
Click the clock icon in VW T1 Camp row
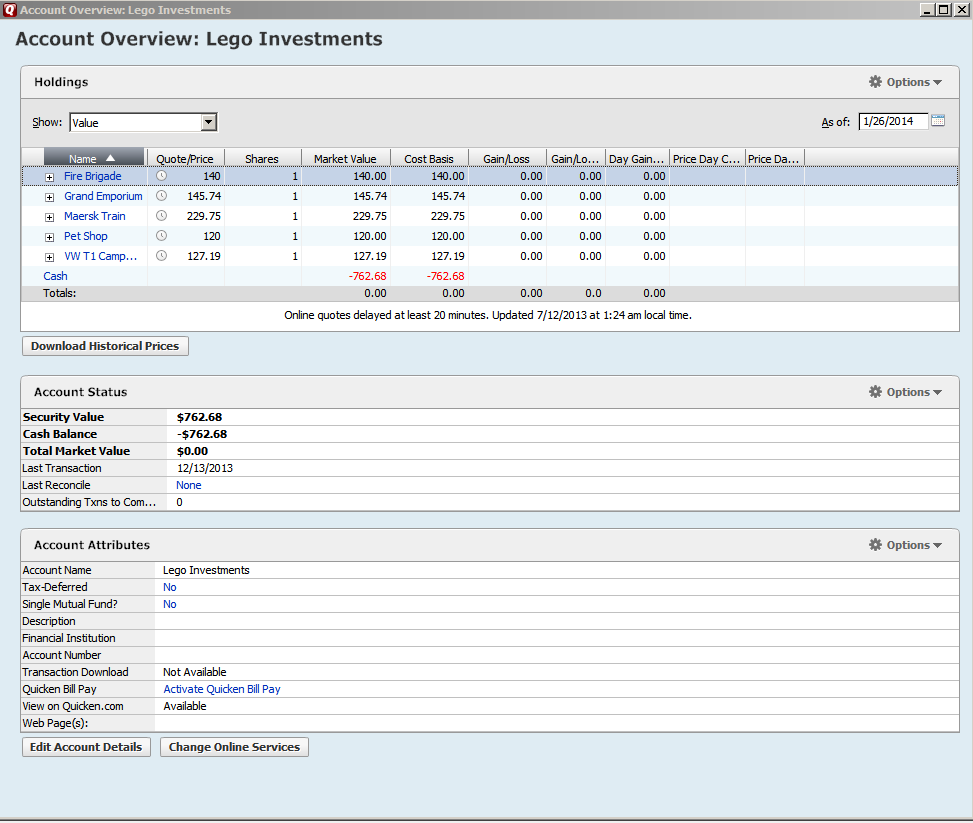pos(161,255)
